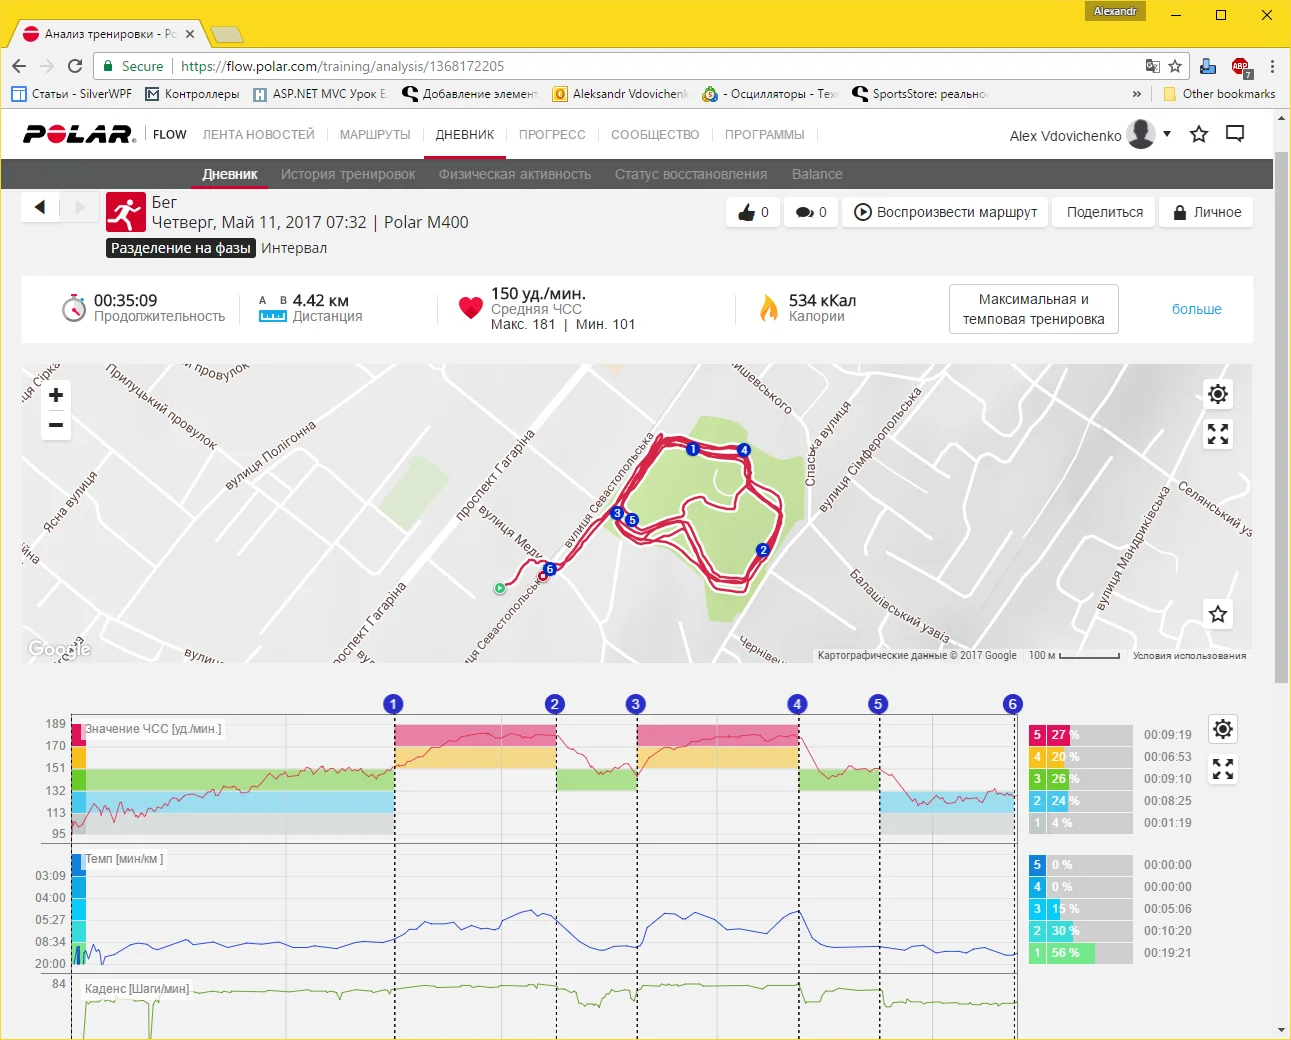
Task: Open the ПРОГРЕСС menu item
Action: tap(552, 135)
